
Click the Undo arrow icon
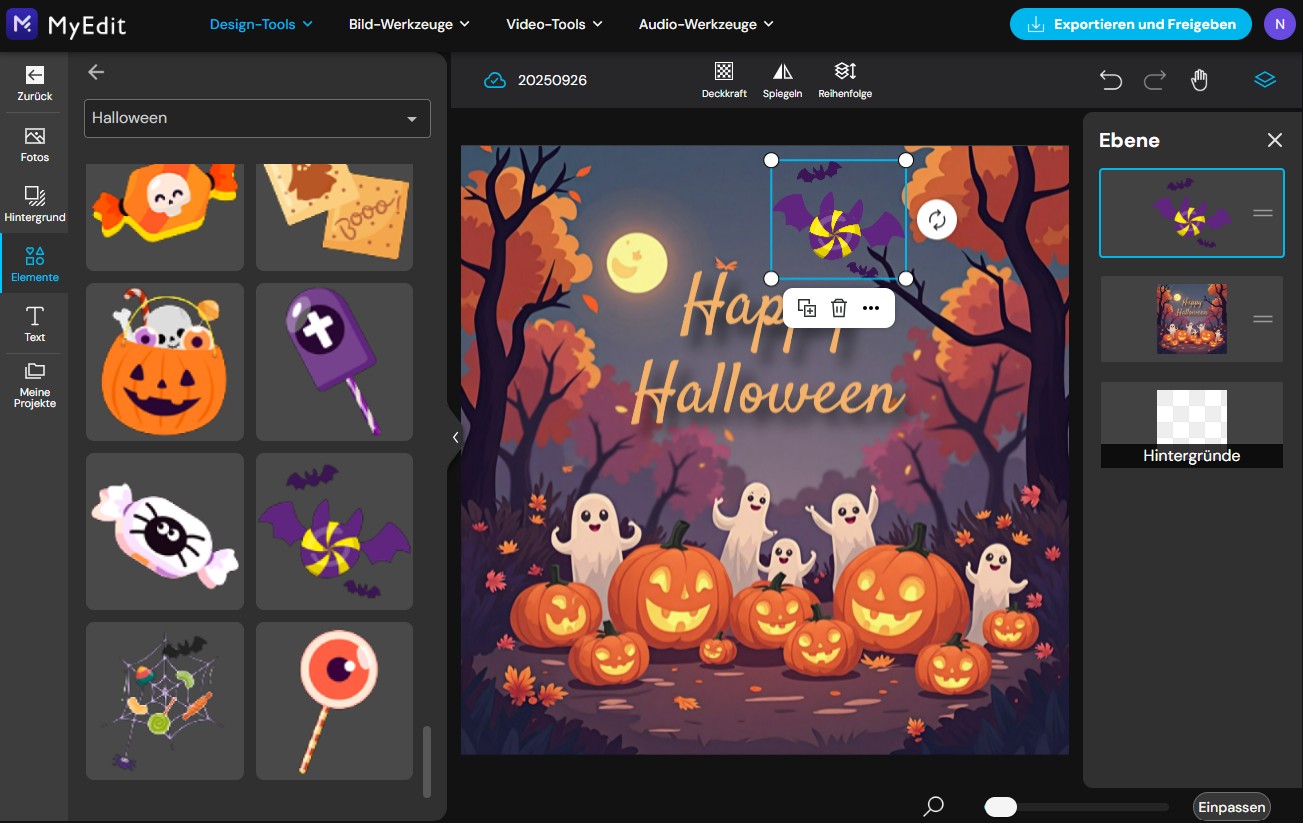coord(1110,79)
